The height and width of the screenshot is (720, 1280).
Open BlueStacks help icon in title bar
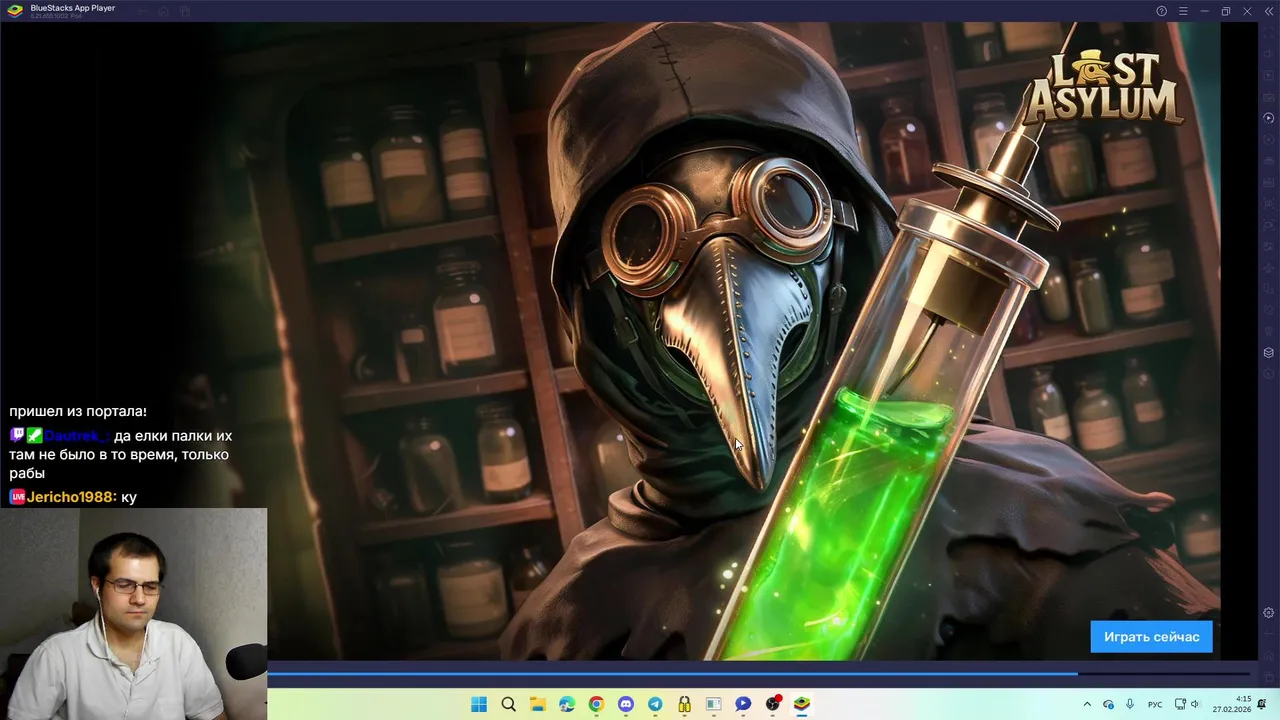[x=1161, y=11]
